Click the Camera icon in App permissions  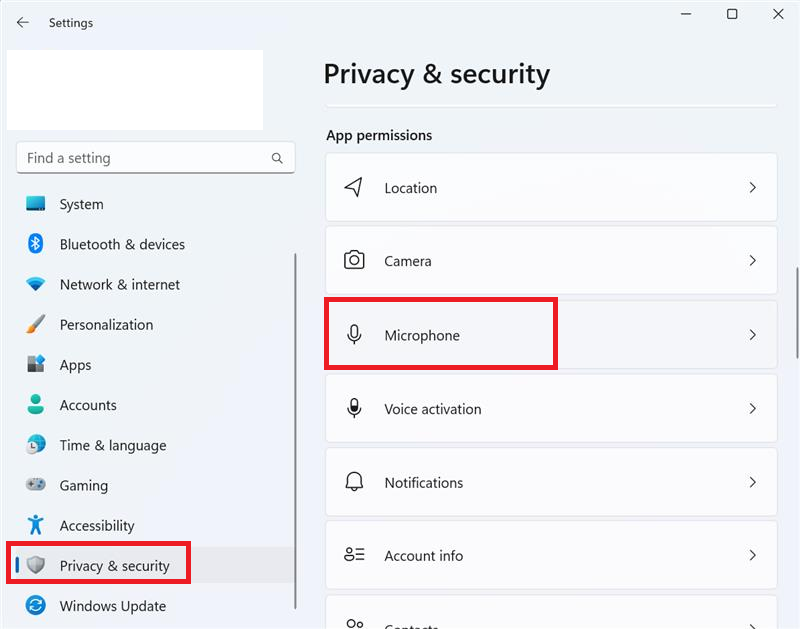(x=354, y=260)
